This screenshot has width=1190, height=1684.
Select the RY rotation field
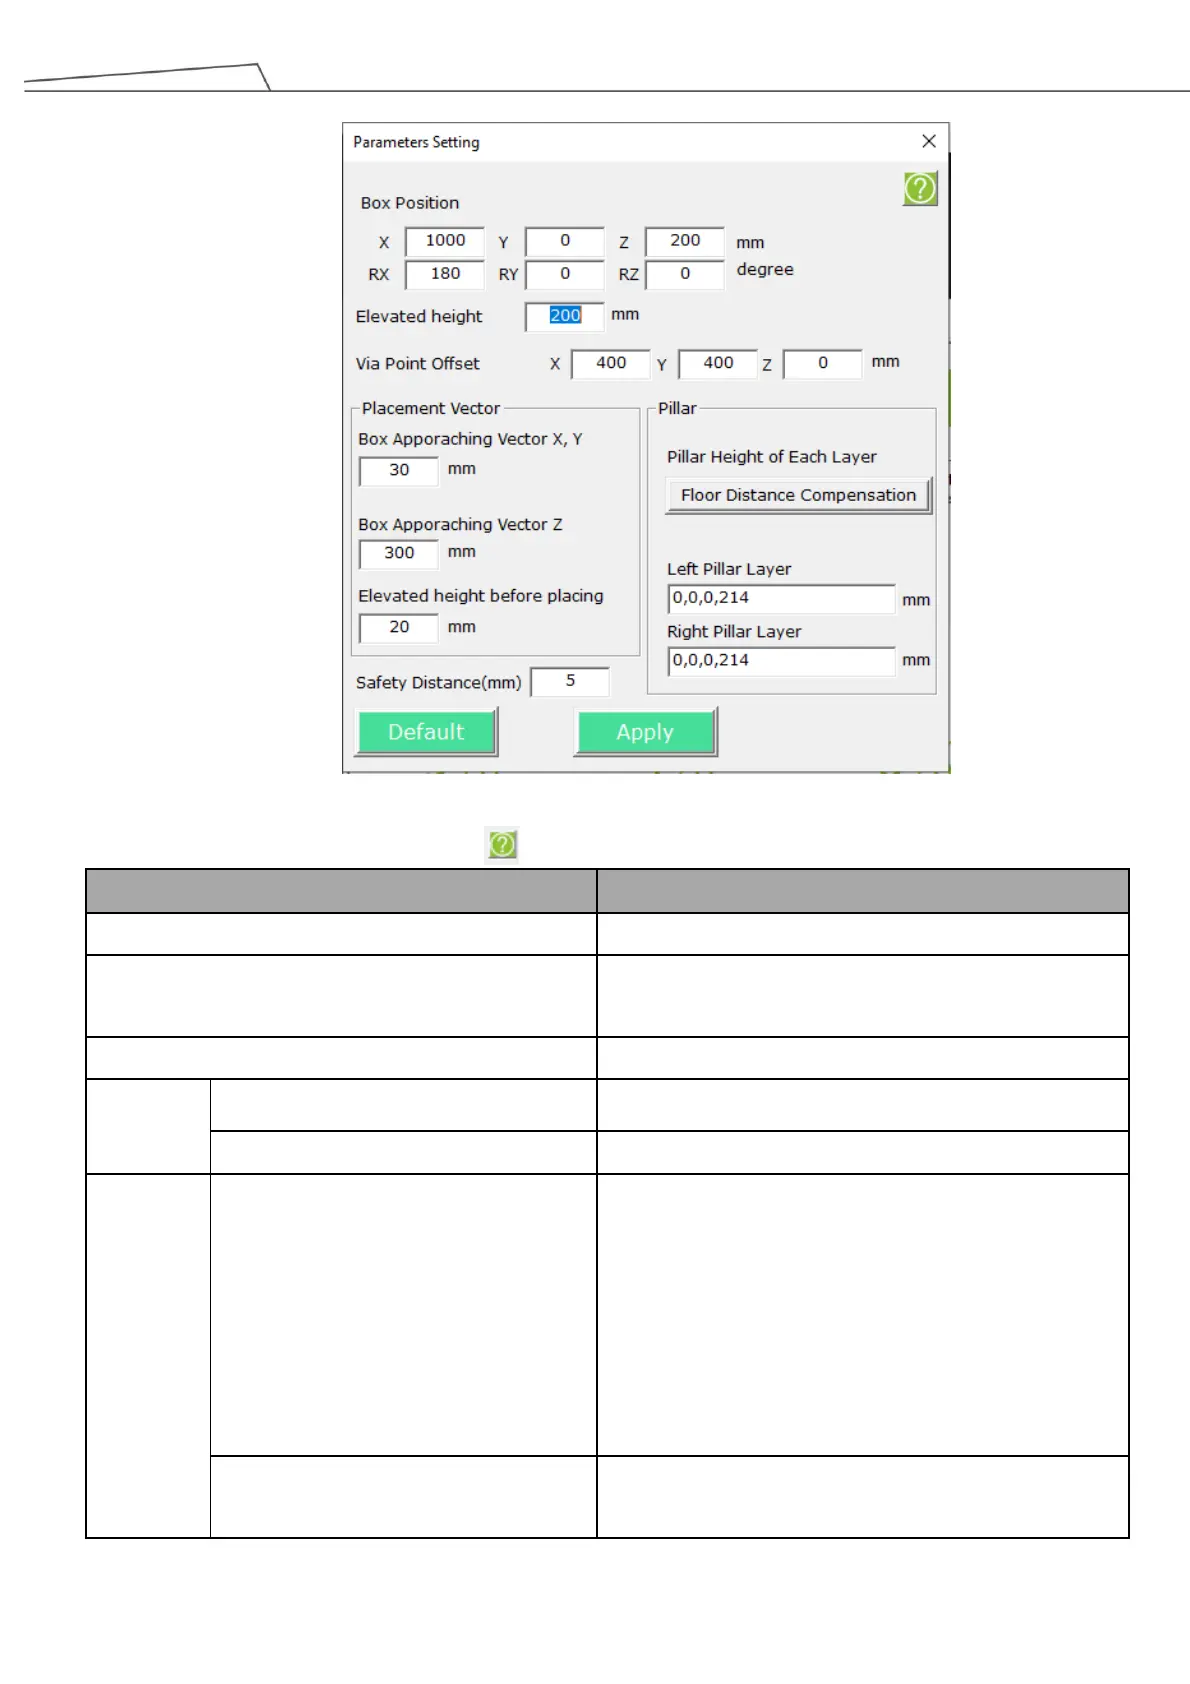[x=565, y=274]
